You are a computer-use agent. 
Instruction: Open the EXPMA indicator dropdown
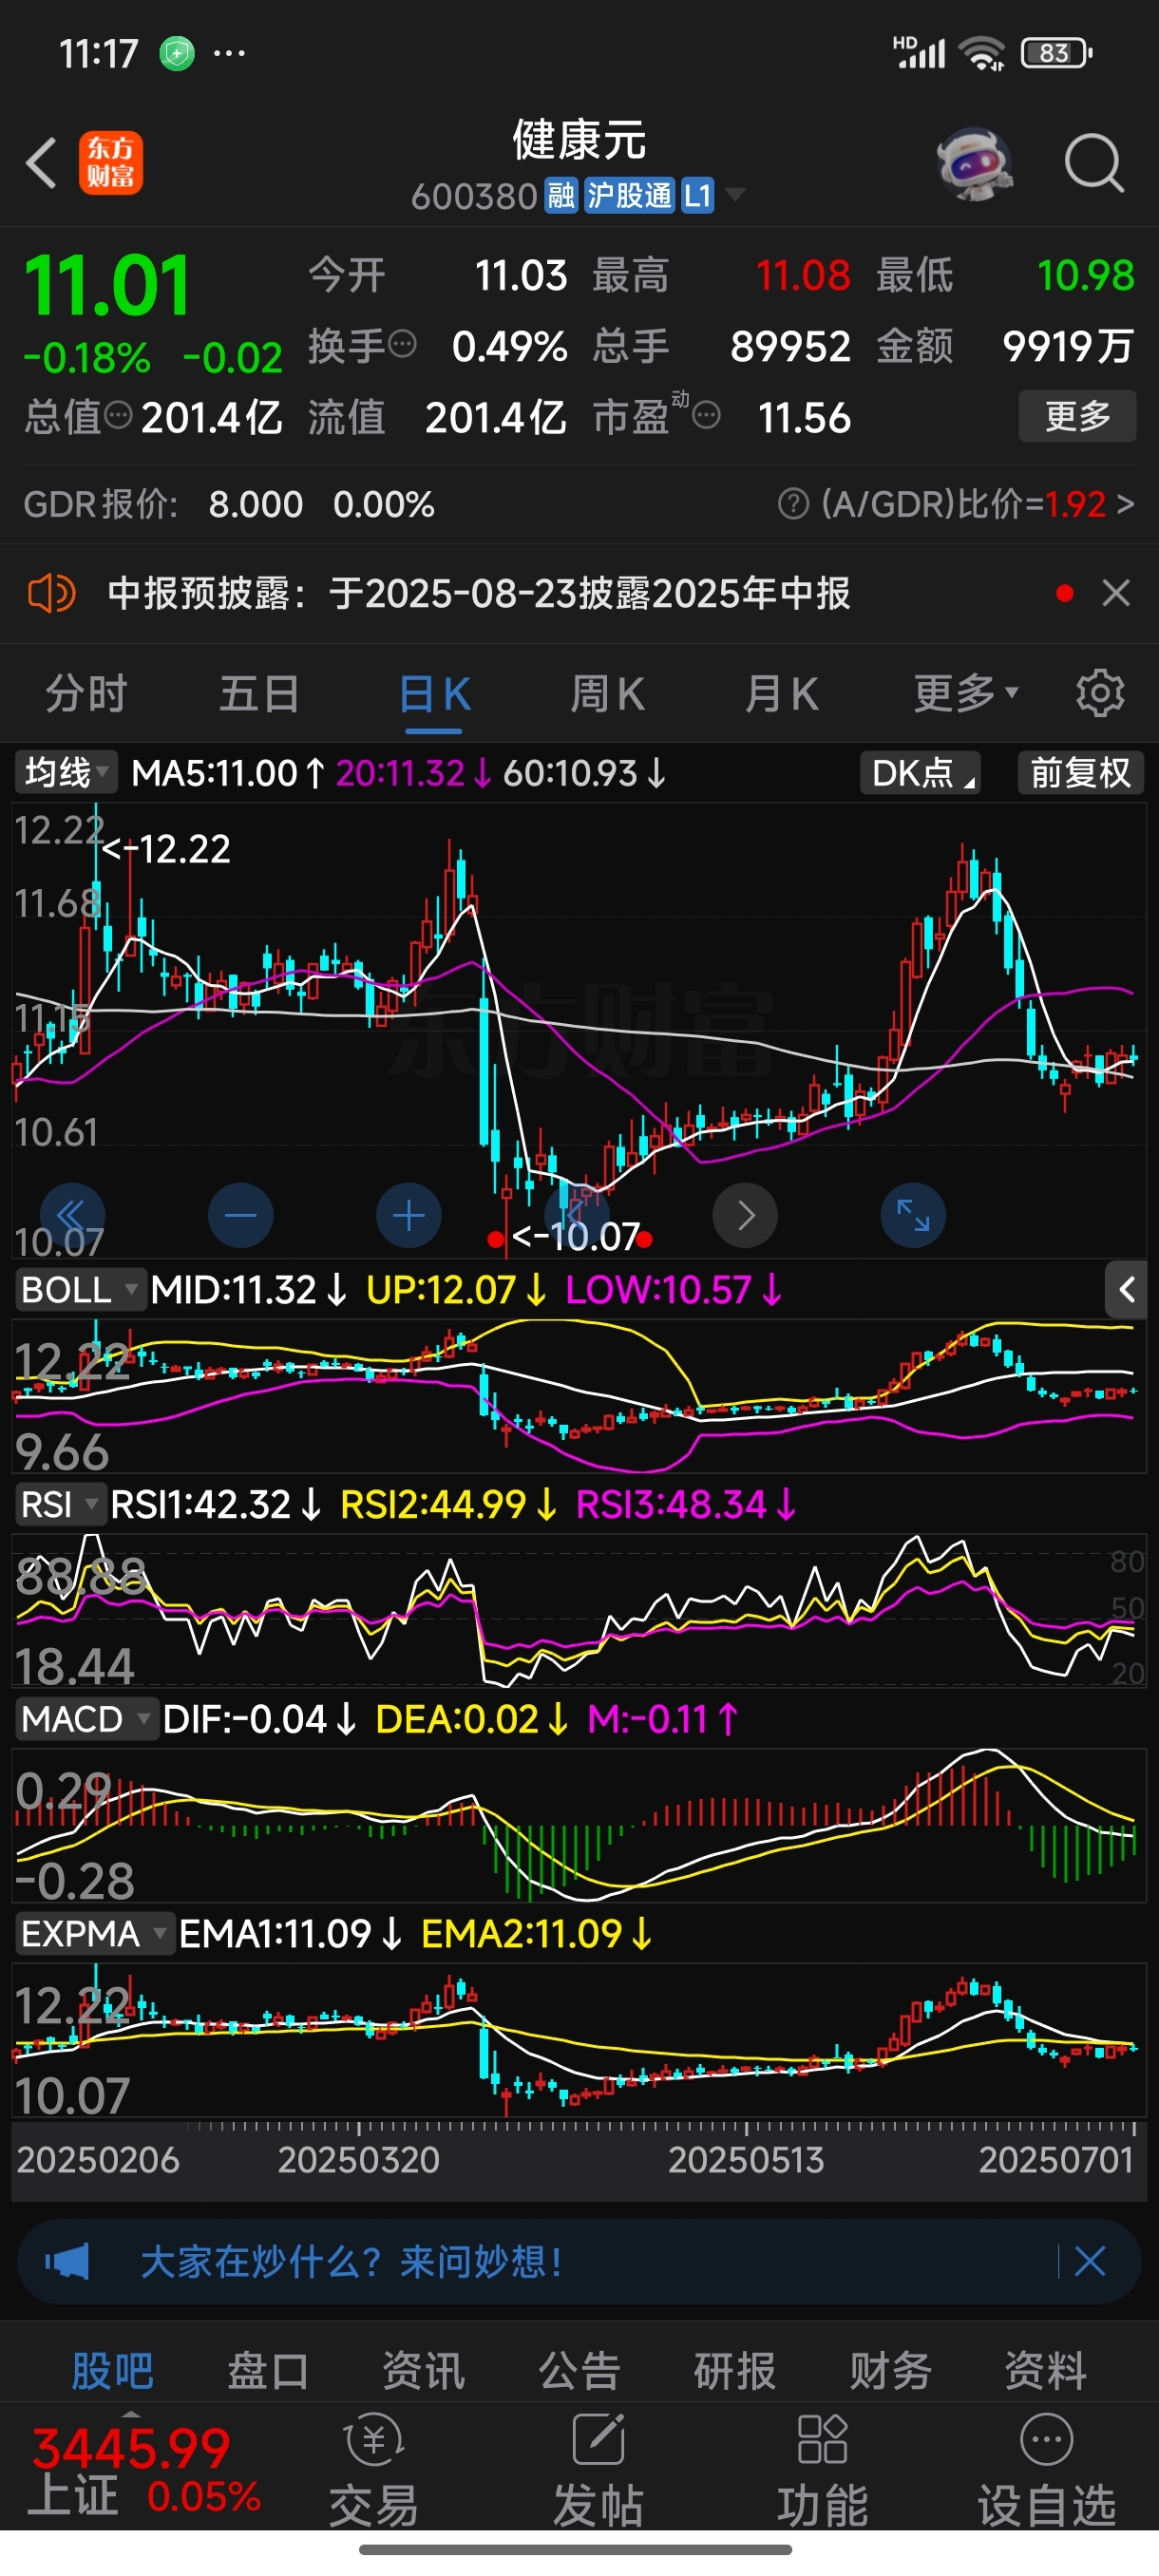tap(95, 1935)
